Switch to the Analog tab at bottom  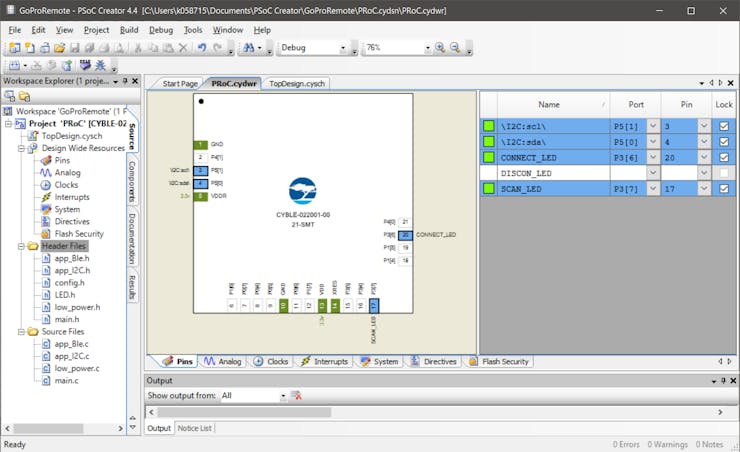tap(223, 361)
